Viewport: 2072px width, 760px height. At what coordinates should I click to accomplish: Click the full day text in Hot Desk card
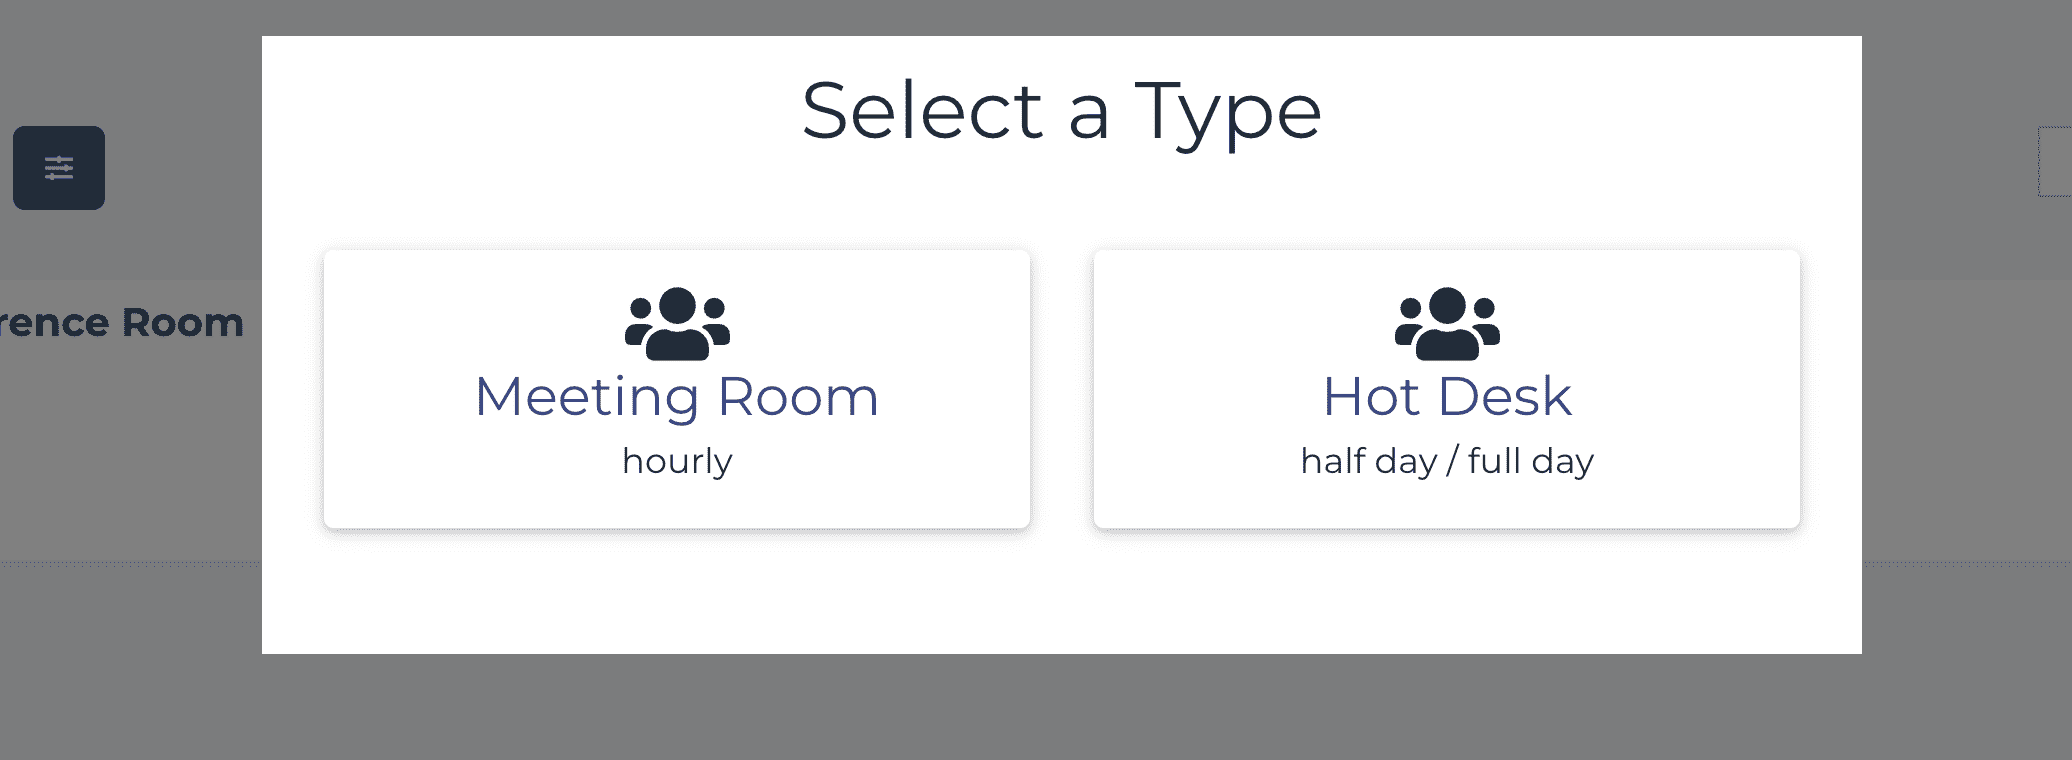pyautogui.click(x=1531, y=461)
